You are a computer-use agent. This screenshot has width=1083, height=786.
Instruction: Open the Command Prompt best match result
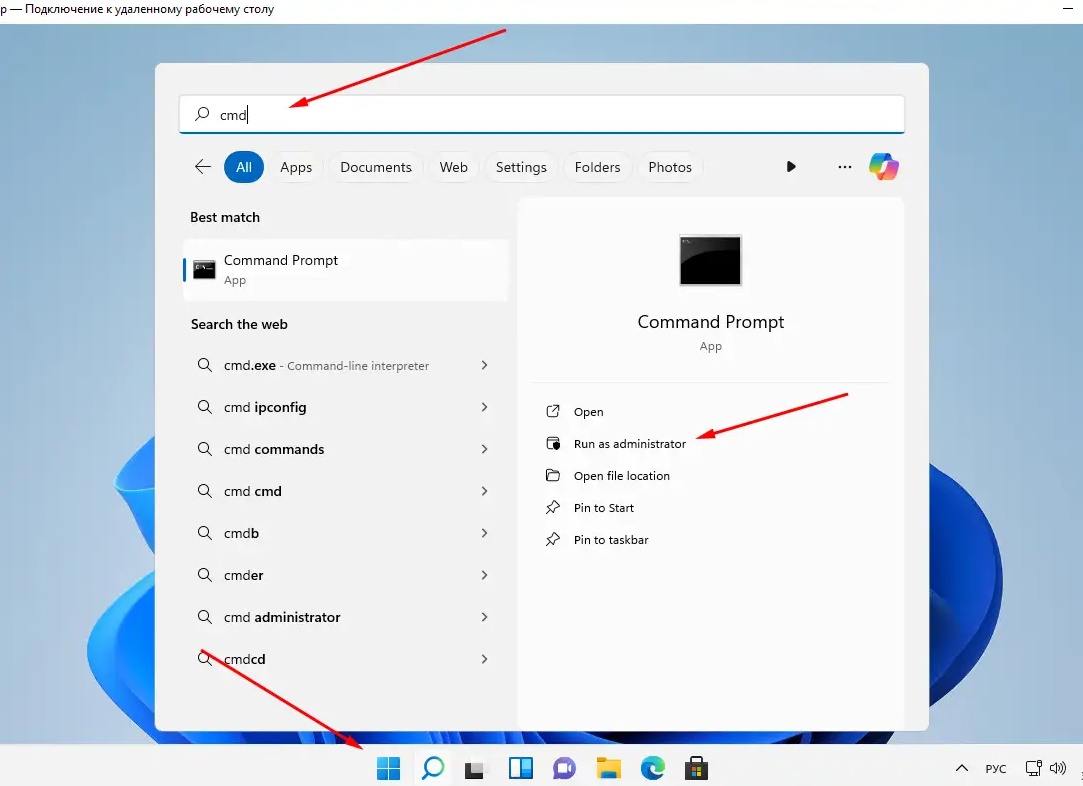345,269
